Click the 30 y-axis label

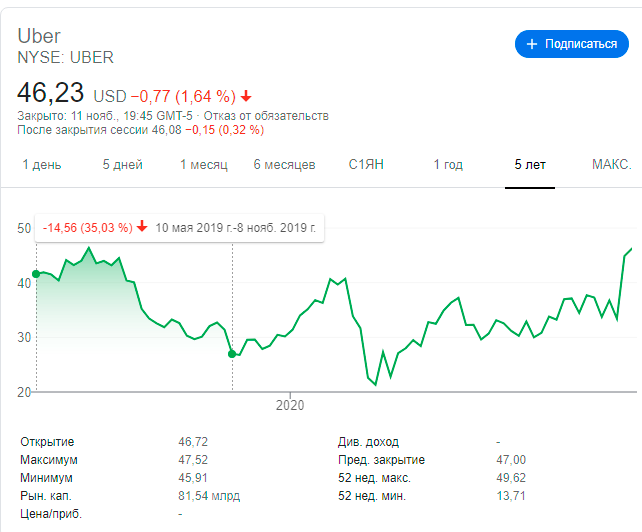(x=24, y=337)
